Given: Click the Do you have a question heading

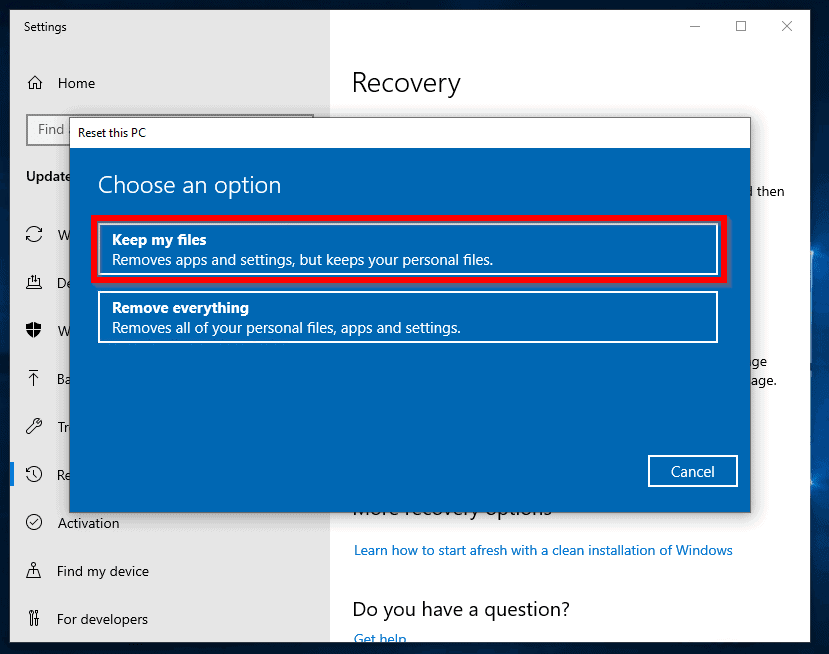Looking at the screenshot, I should [x=461, y=610].
